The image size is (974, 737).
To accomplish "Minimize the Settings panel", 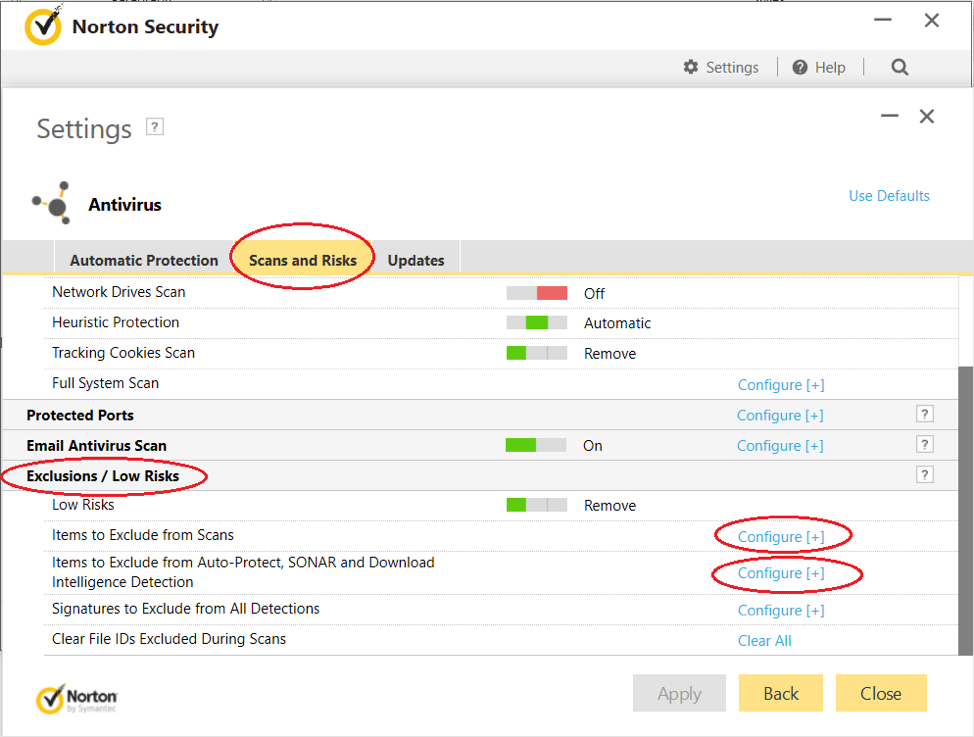I will 890,116.
